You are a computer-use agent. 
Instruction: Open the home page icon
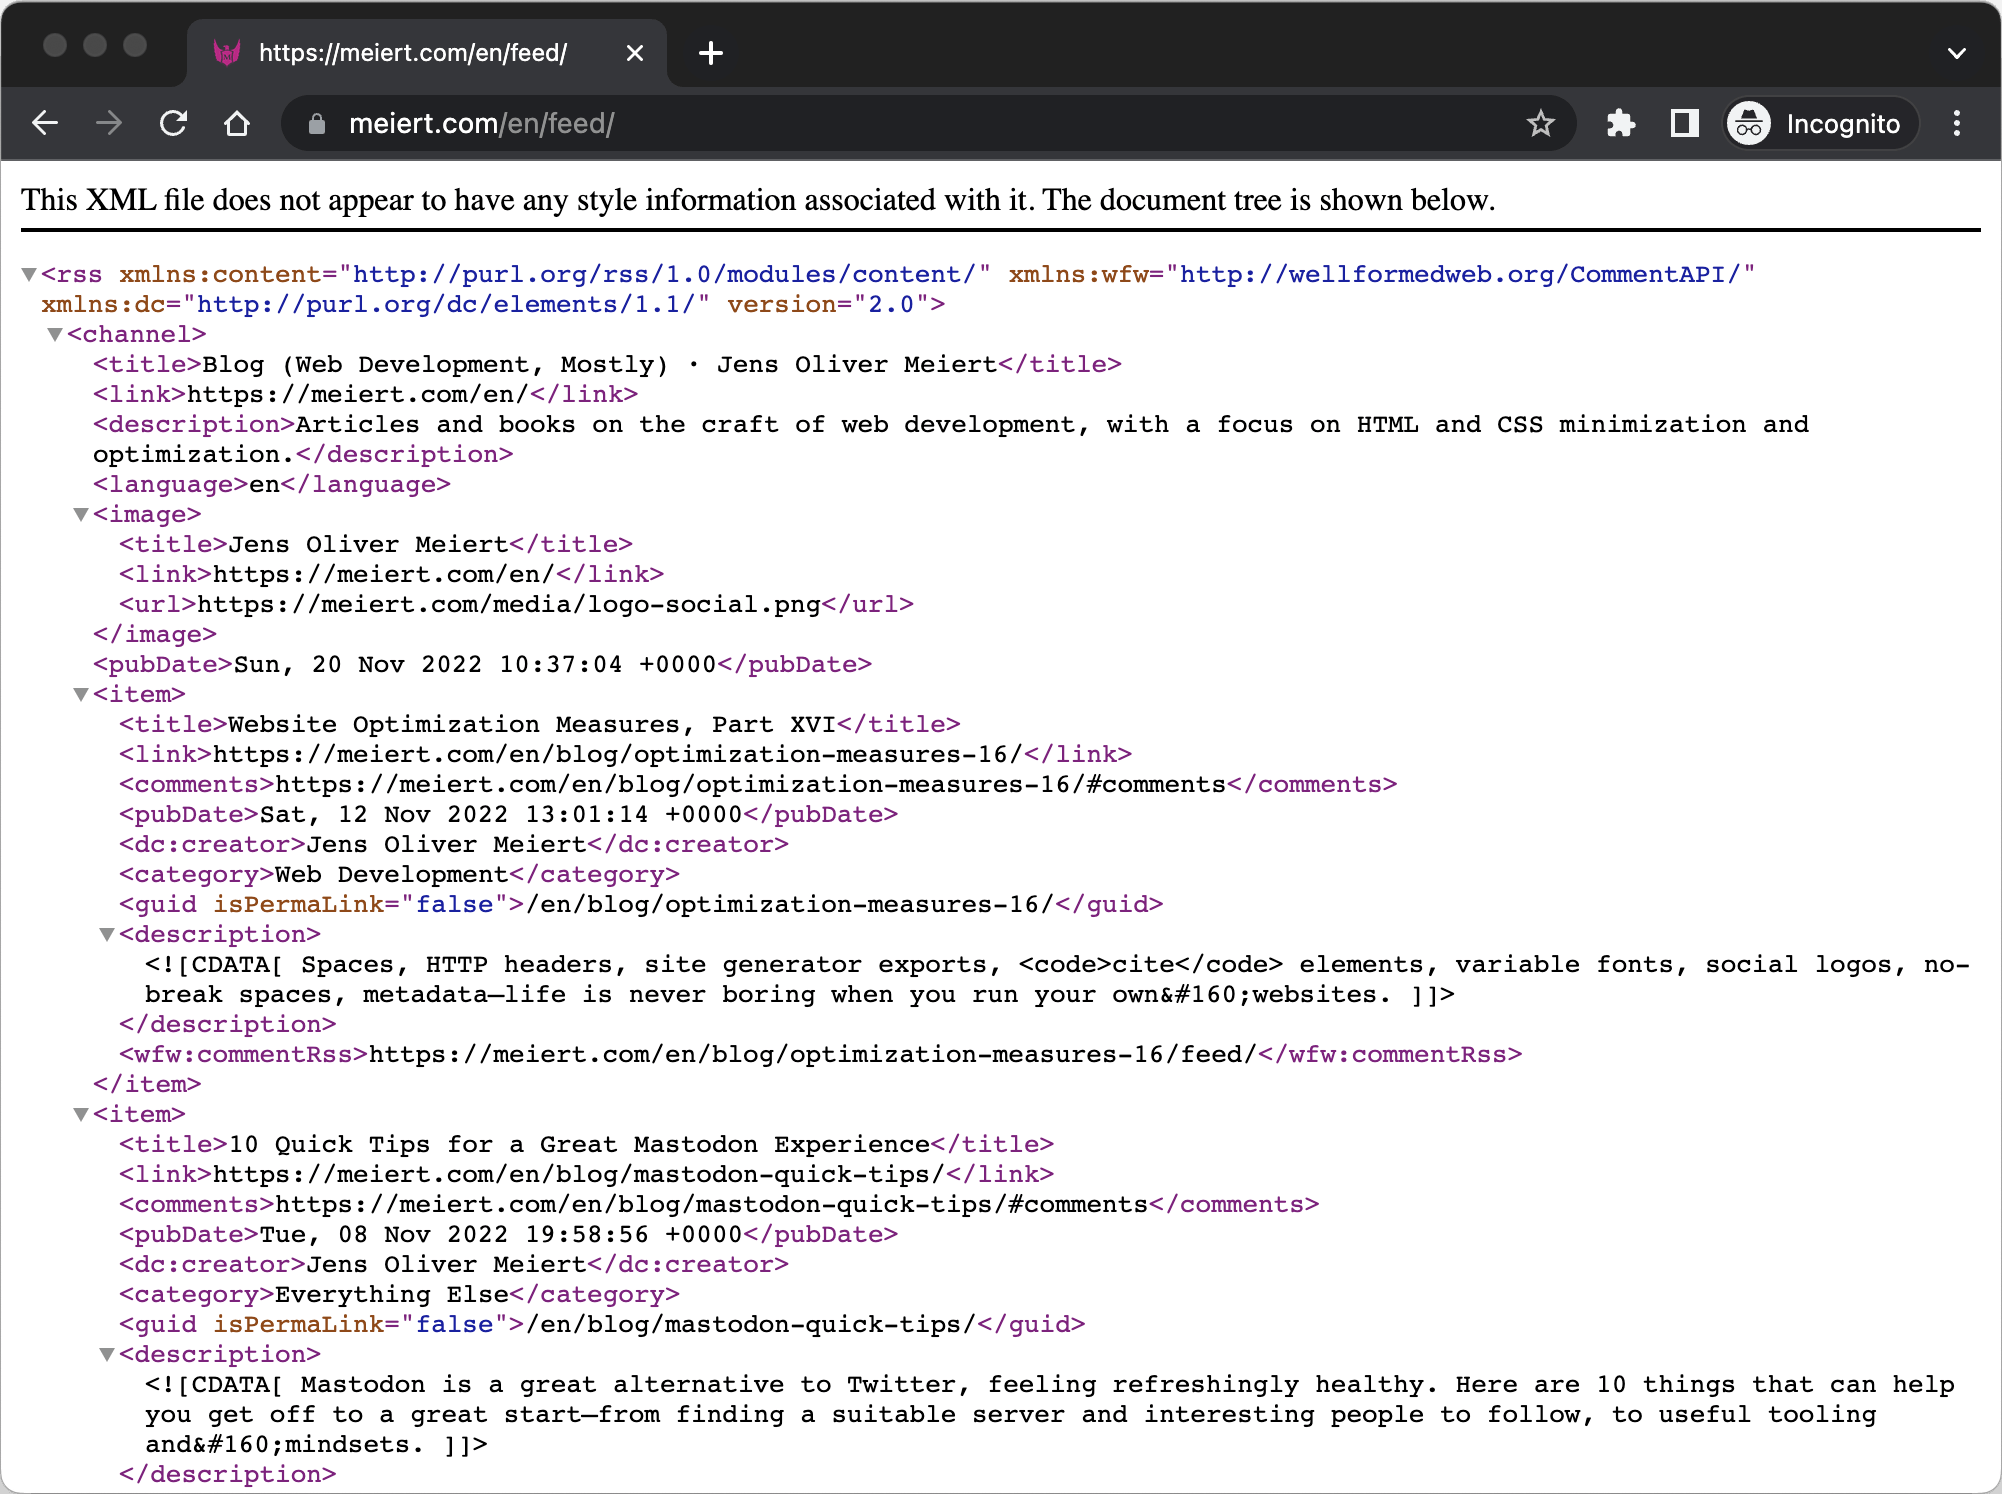[237, 123]
